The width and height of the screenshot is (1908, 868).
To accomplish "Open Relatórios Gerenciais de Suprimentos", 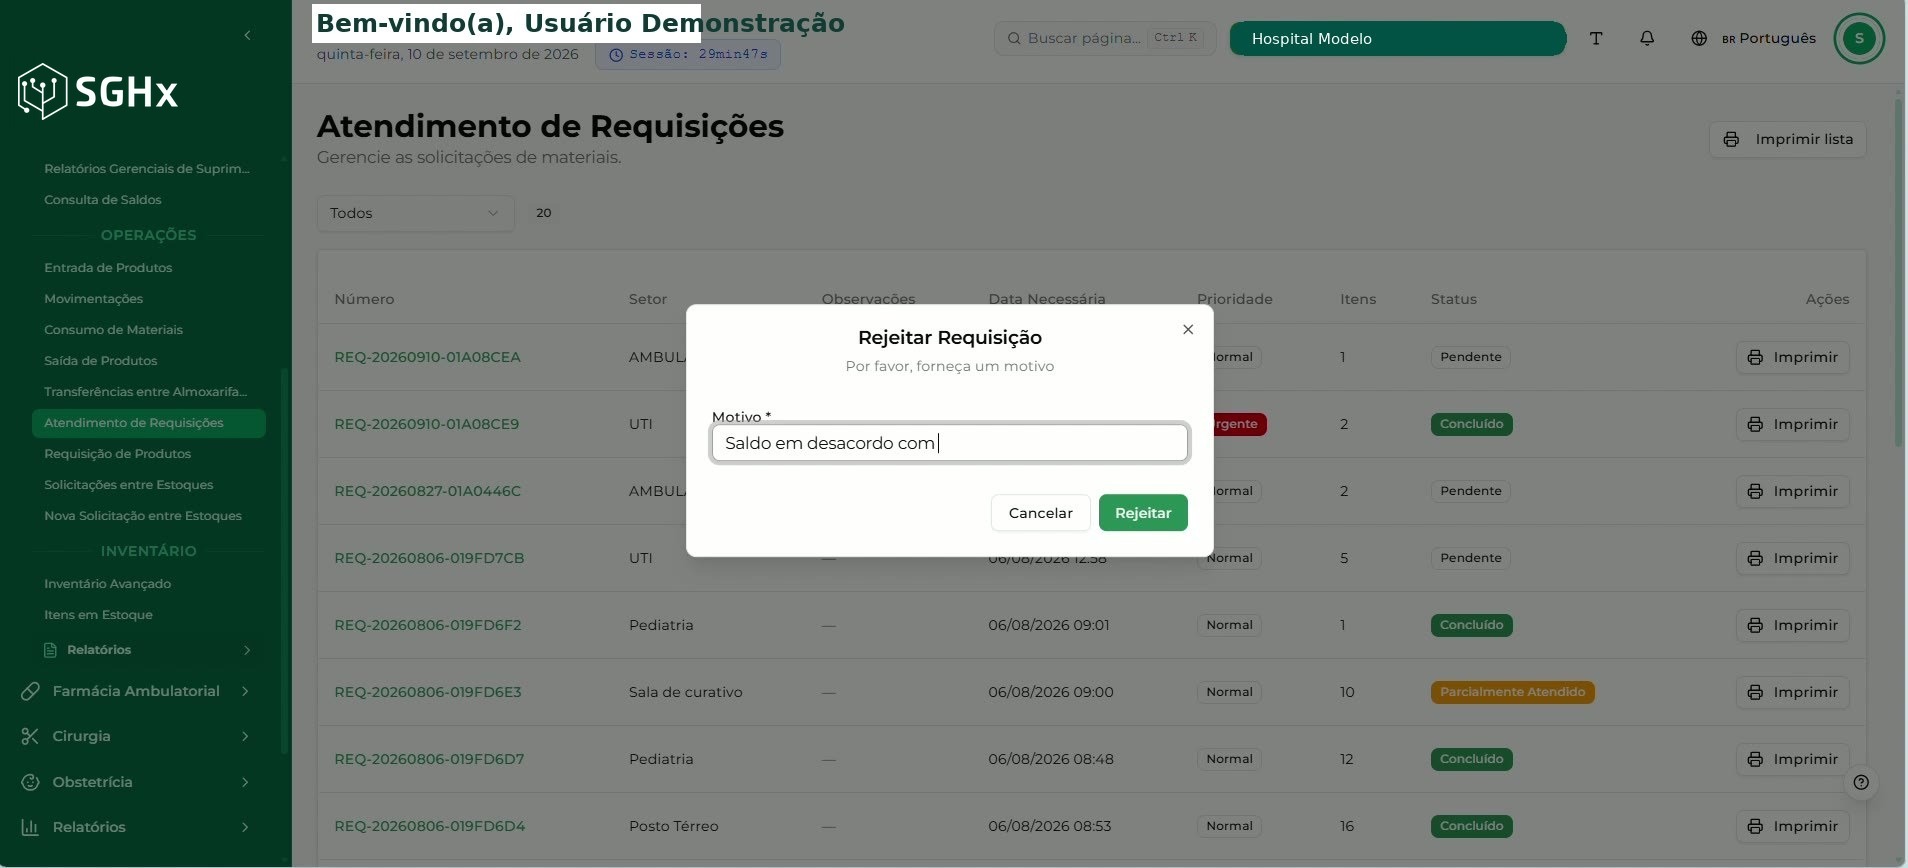I will pyautogui.click(x=147, y=169).
